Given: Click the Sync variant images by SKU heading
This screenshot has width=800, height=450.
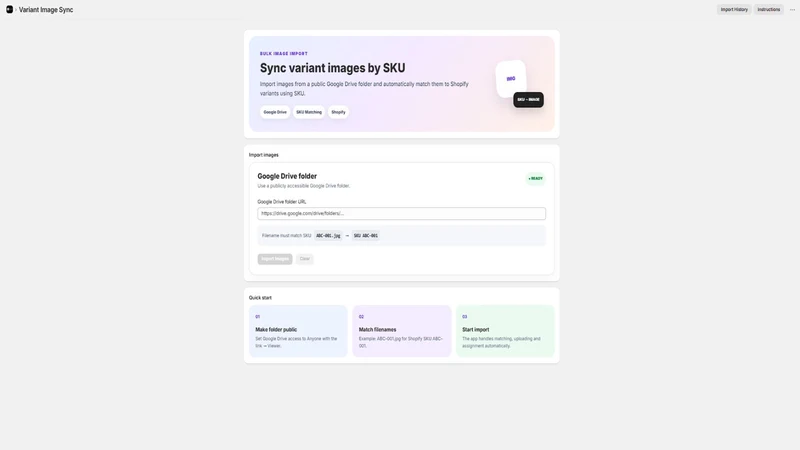Looking at the screenshot, I should click(x=333, y=68).
